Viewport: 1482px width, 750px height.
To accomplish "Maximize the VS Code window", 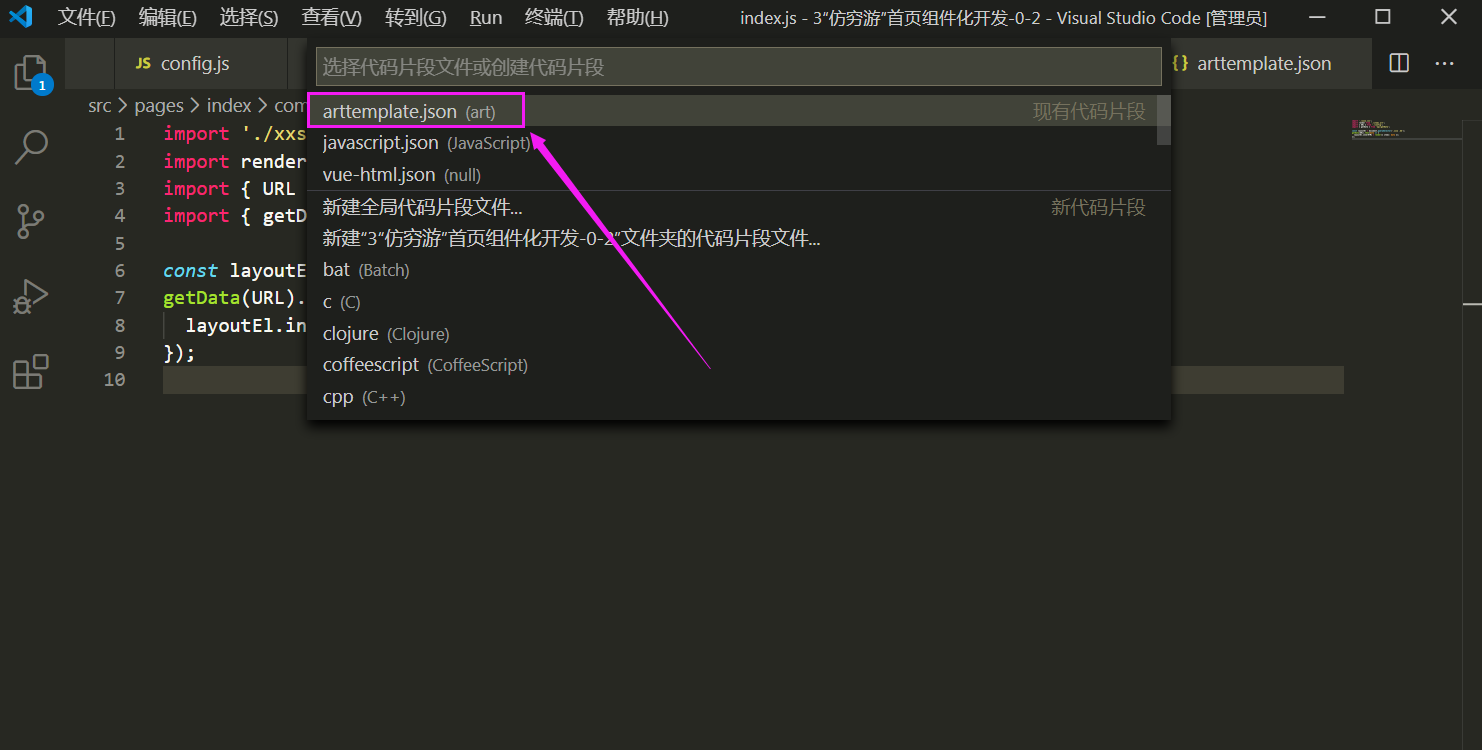I will 1383,17.
